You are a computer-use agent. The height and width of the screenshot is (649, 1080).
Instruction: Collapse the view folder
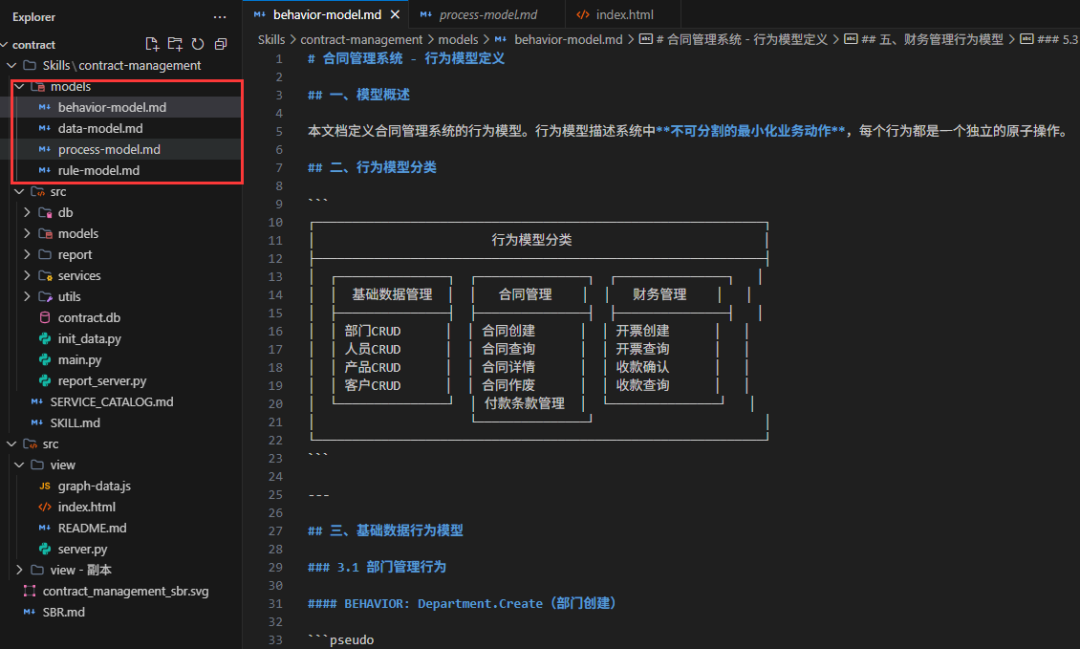point(19,465)
